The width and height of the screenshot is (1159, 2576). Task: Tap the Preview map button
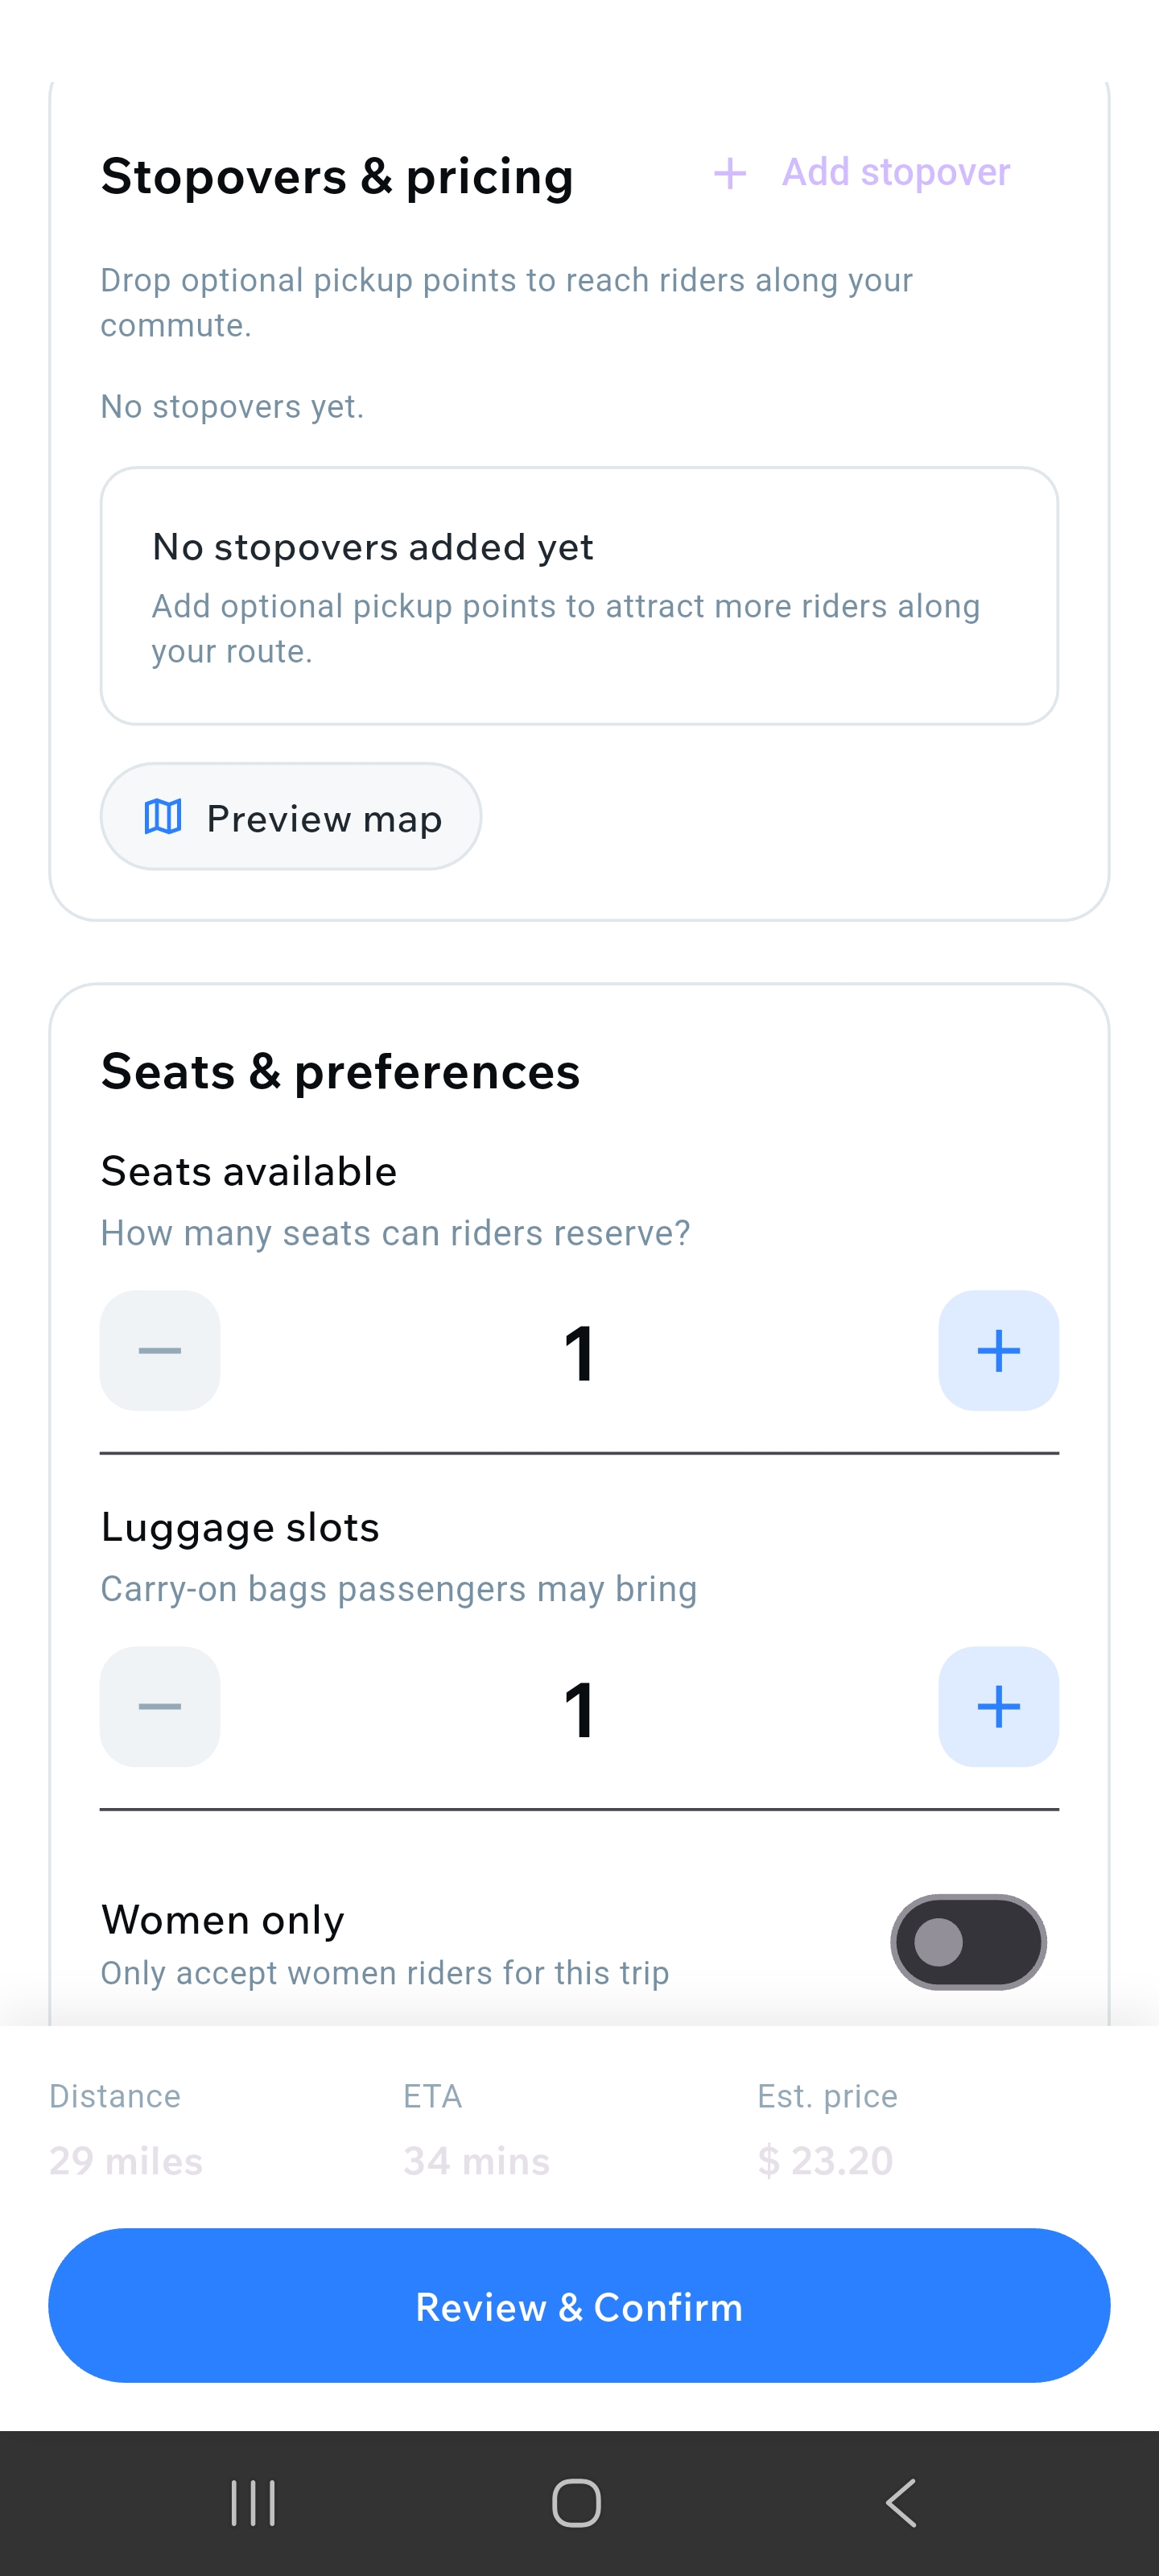click(290, 816)
